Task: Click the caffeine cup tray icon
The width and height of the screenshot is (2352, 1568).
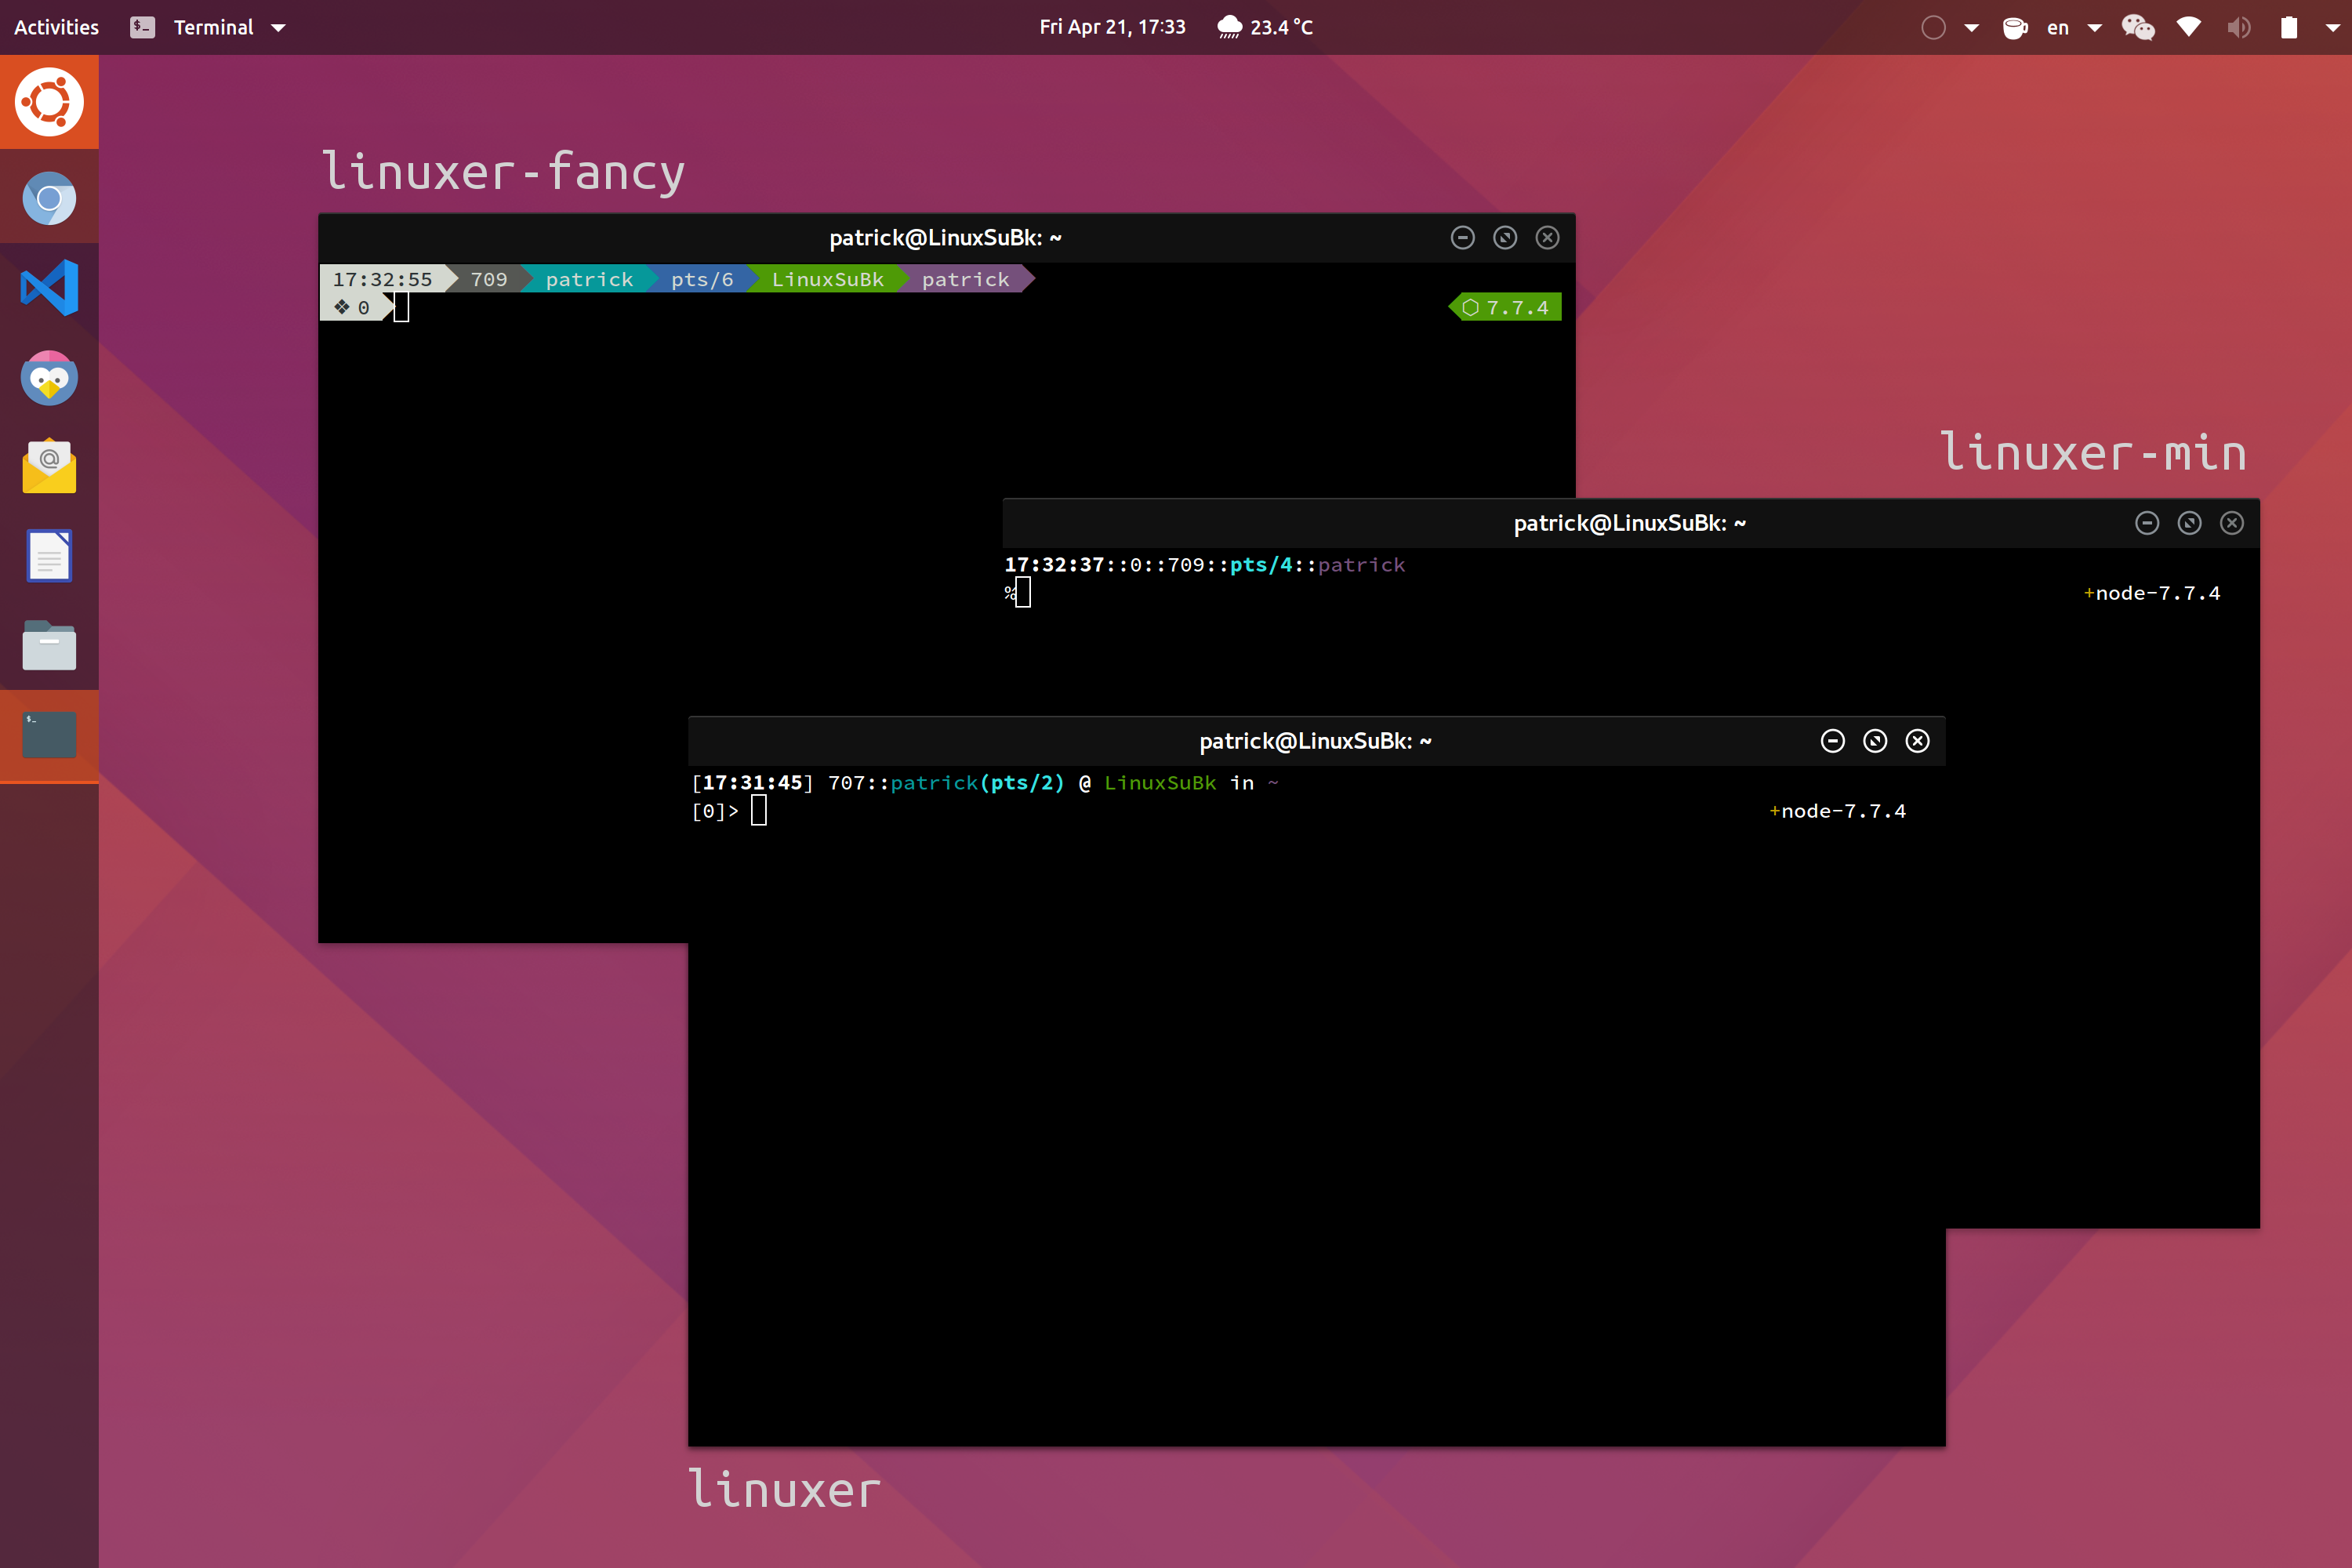Action: [x=2014, y=27]
